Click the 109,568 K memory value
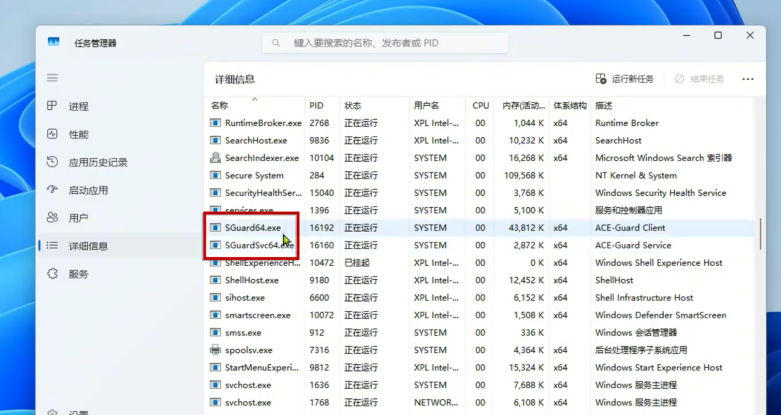781x415 pixels. point(524,175)
